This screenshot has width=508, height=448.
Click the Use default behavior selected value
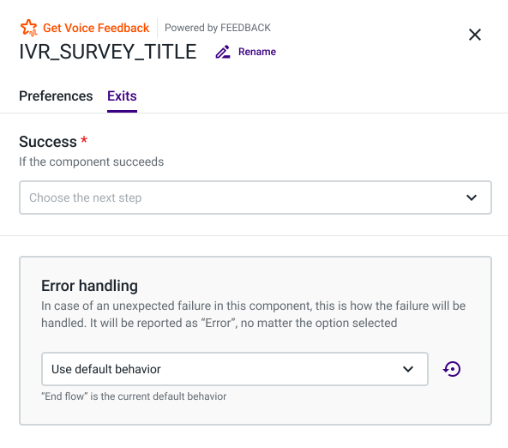coord(106,369)
